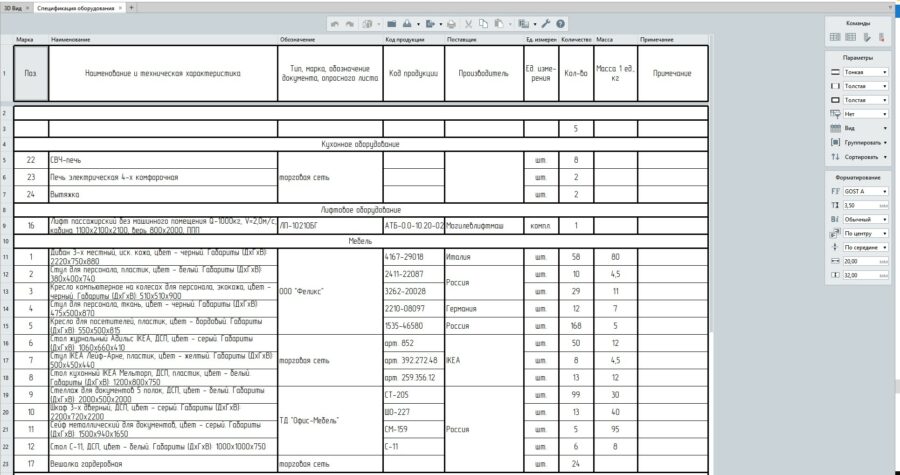The height and width of the screenshot is (475, 900).
Task: Add a new tab with plus button
Action: [x=131, y=8]
